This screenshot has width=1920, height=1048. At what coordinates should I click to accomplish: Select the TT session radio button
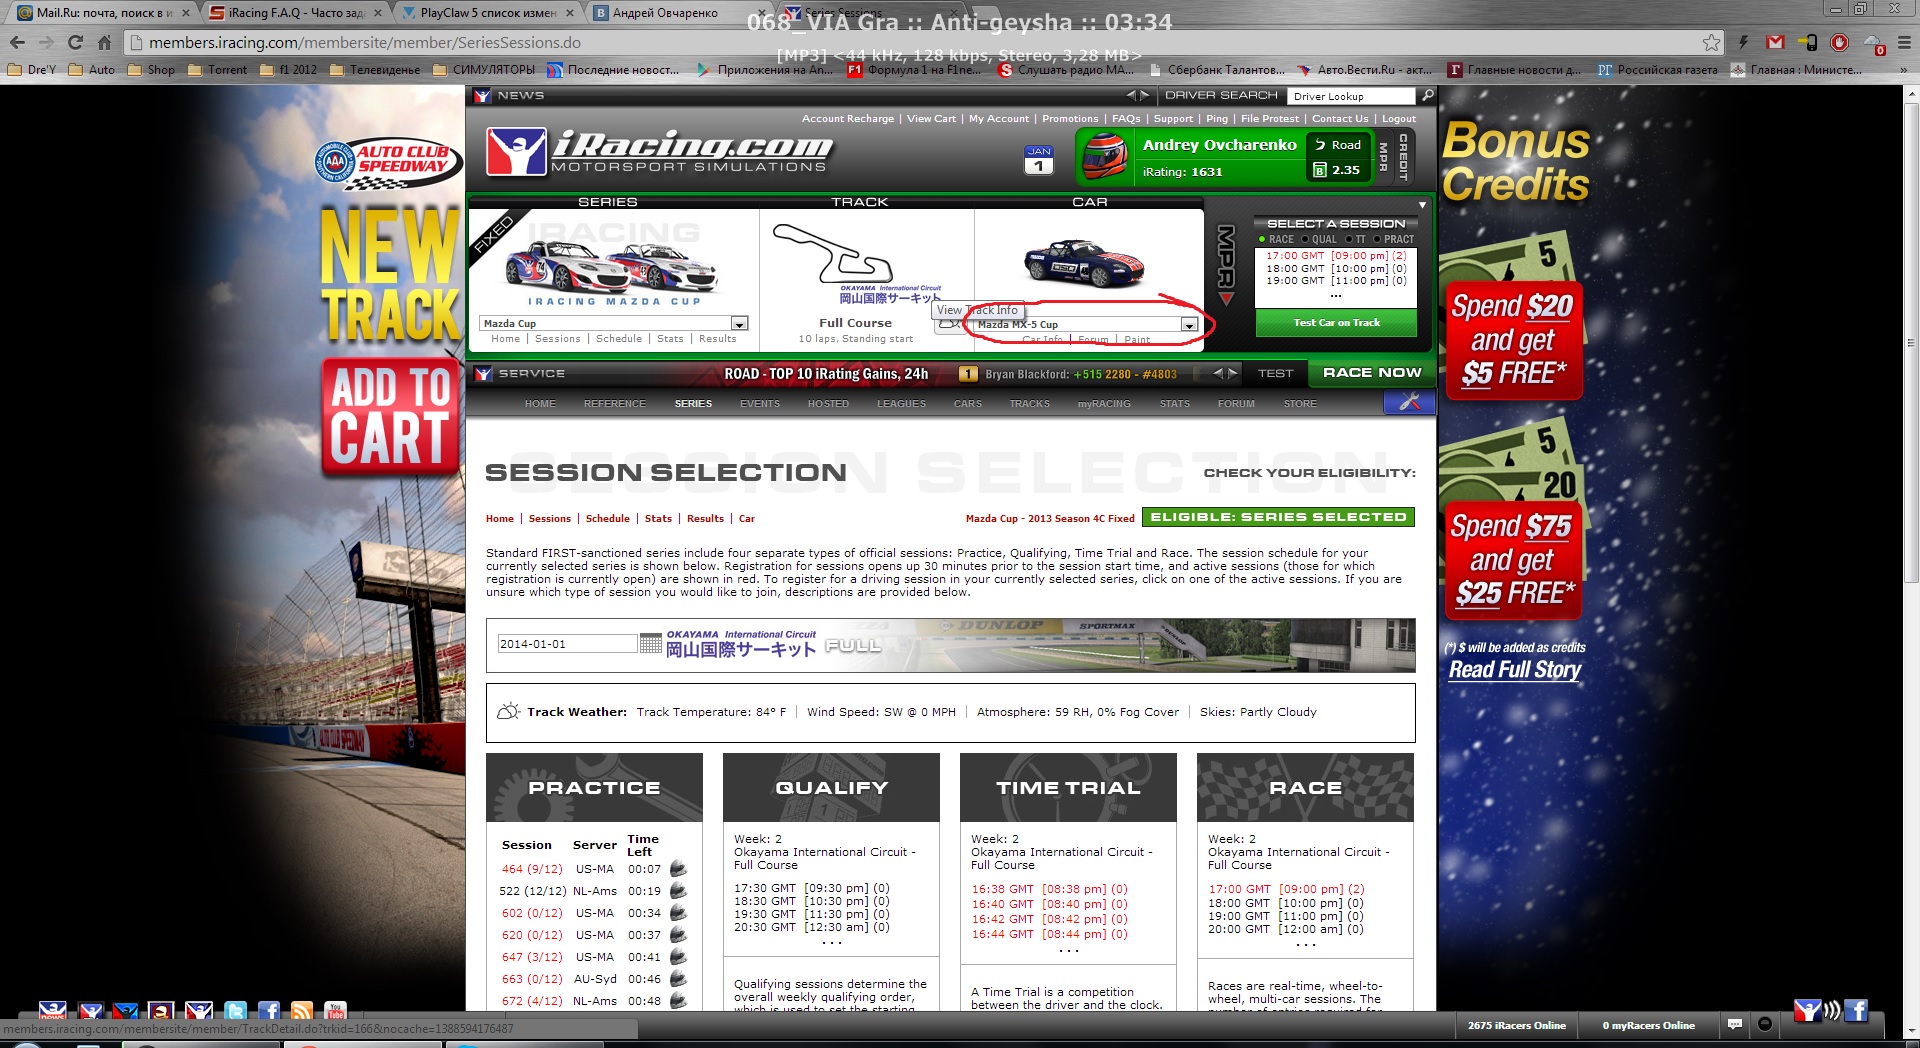1349,239
